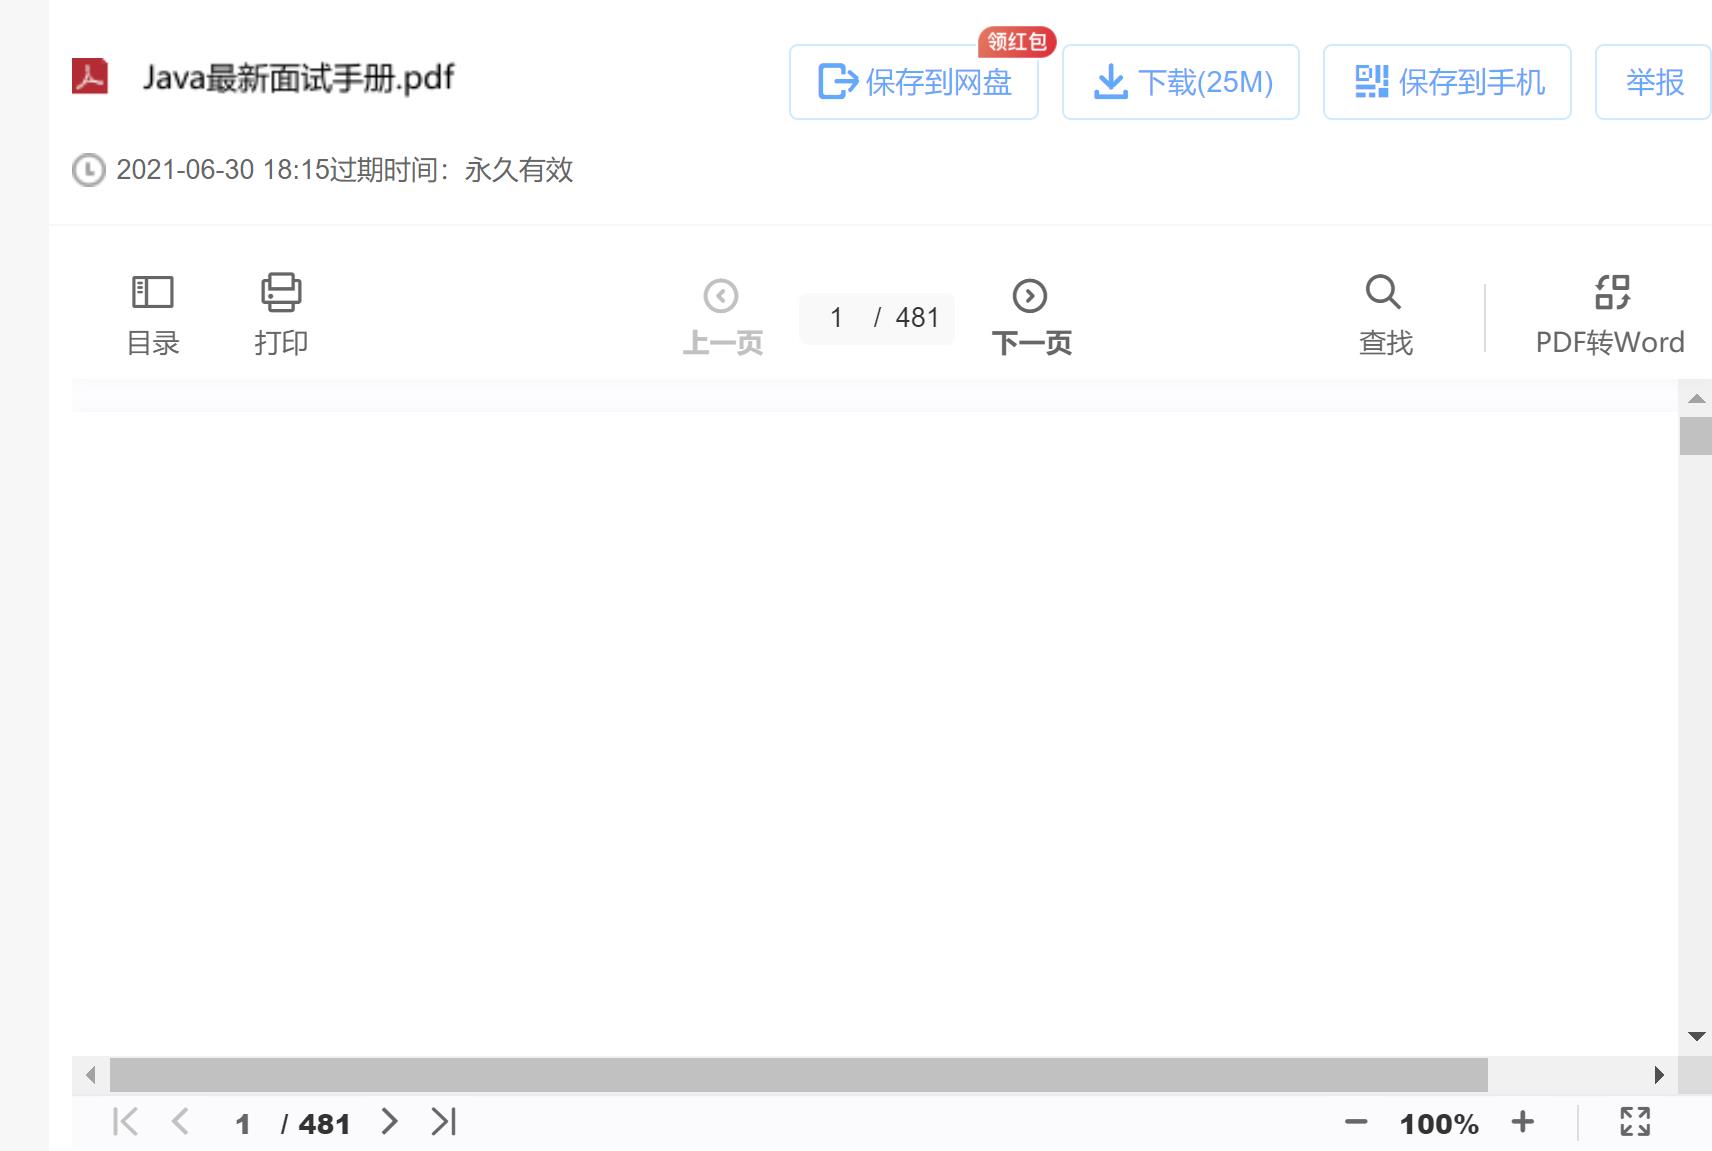
Task: Click the 100% zoom level value
Action: click(x=1439, y=1124)
